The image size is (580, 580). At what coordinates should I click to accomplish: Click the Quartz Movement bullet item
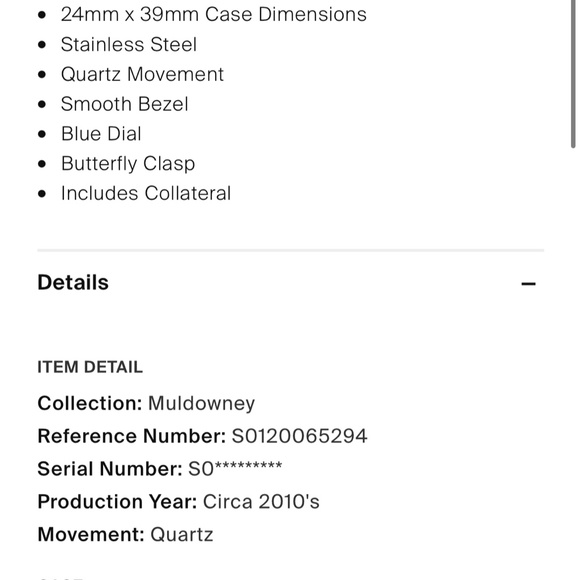tap(142, 74)
